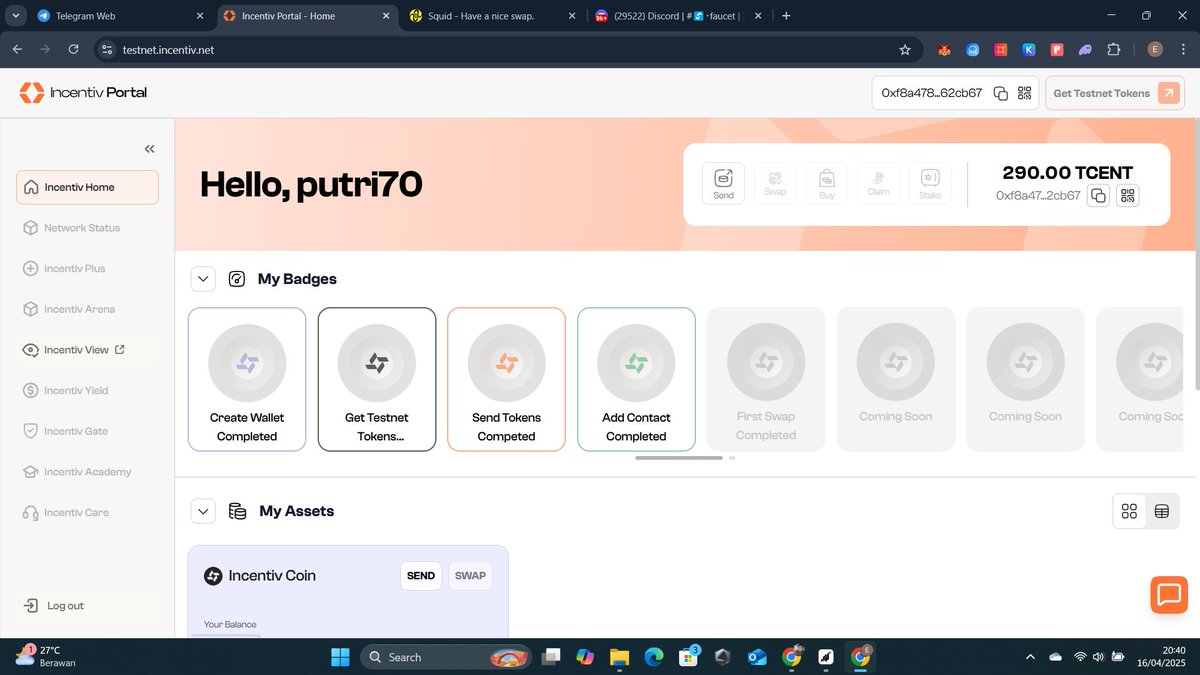
Task: Switch assets to grid view
Action: [x=1129, y=511]
